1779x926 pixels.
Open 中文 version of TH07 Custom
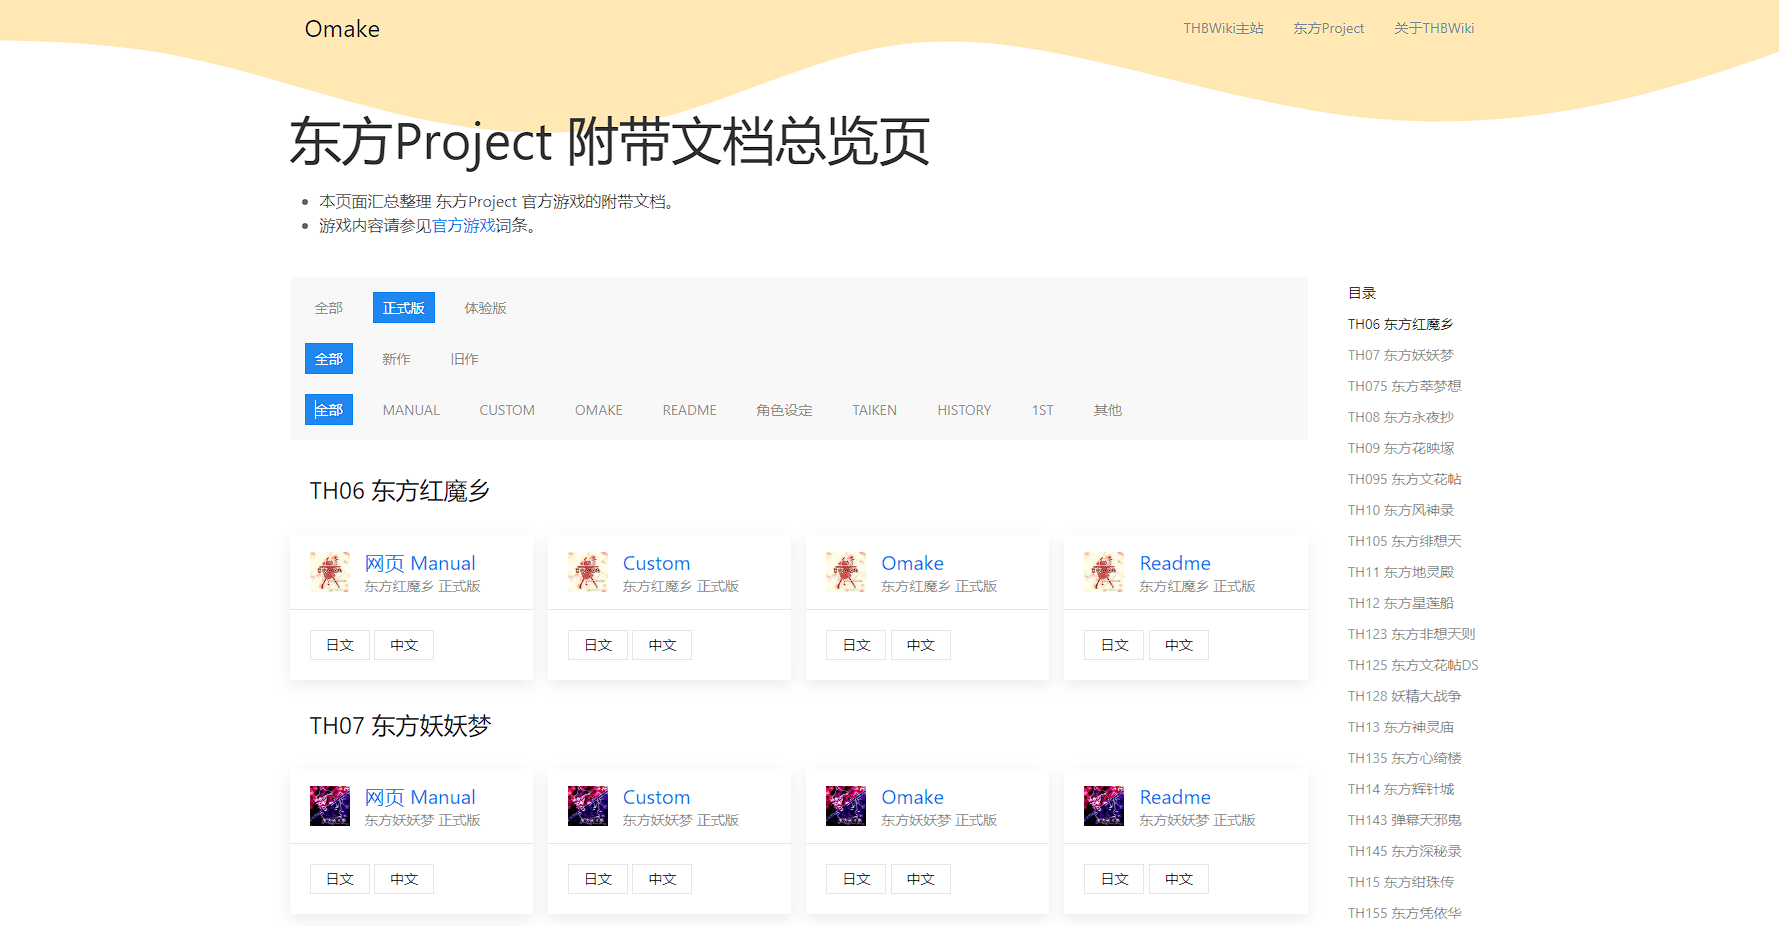pos(662,879)
